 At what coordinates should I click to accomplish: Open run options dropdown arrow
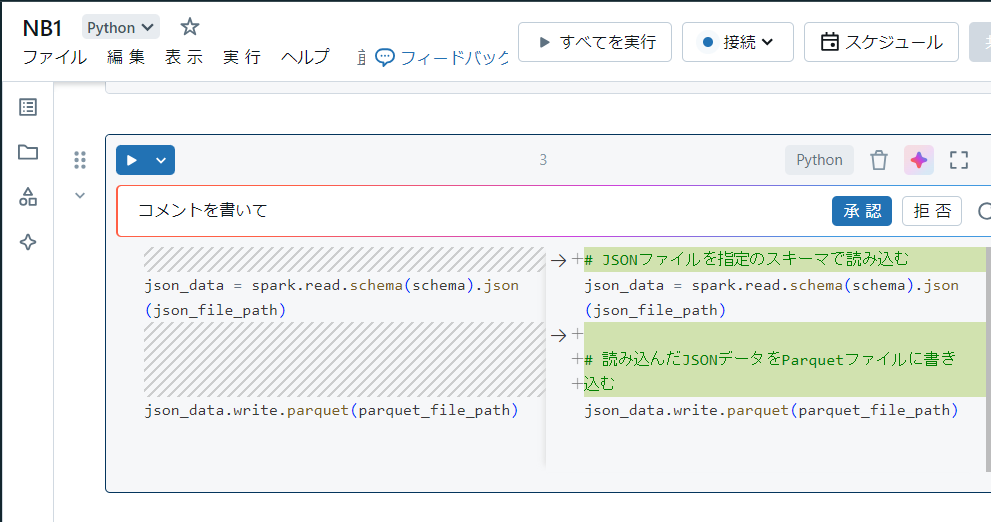coord(161,160)
